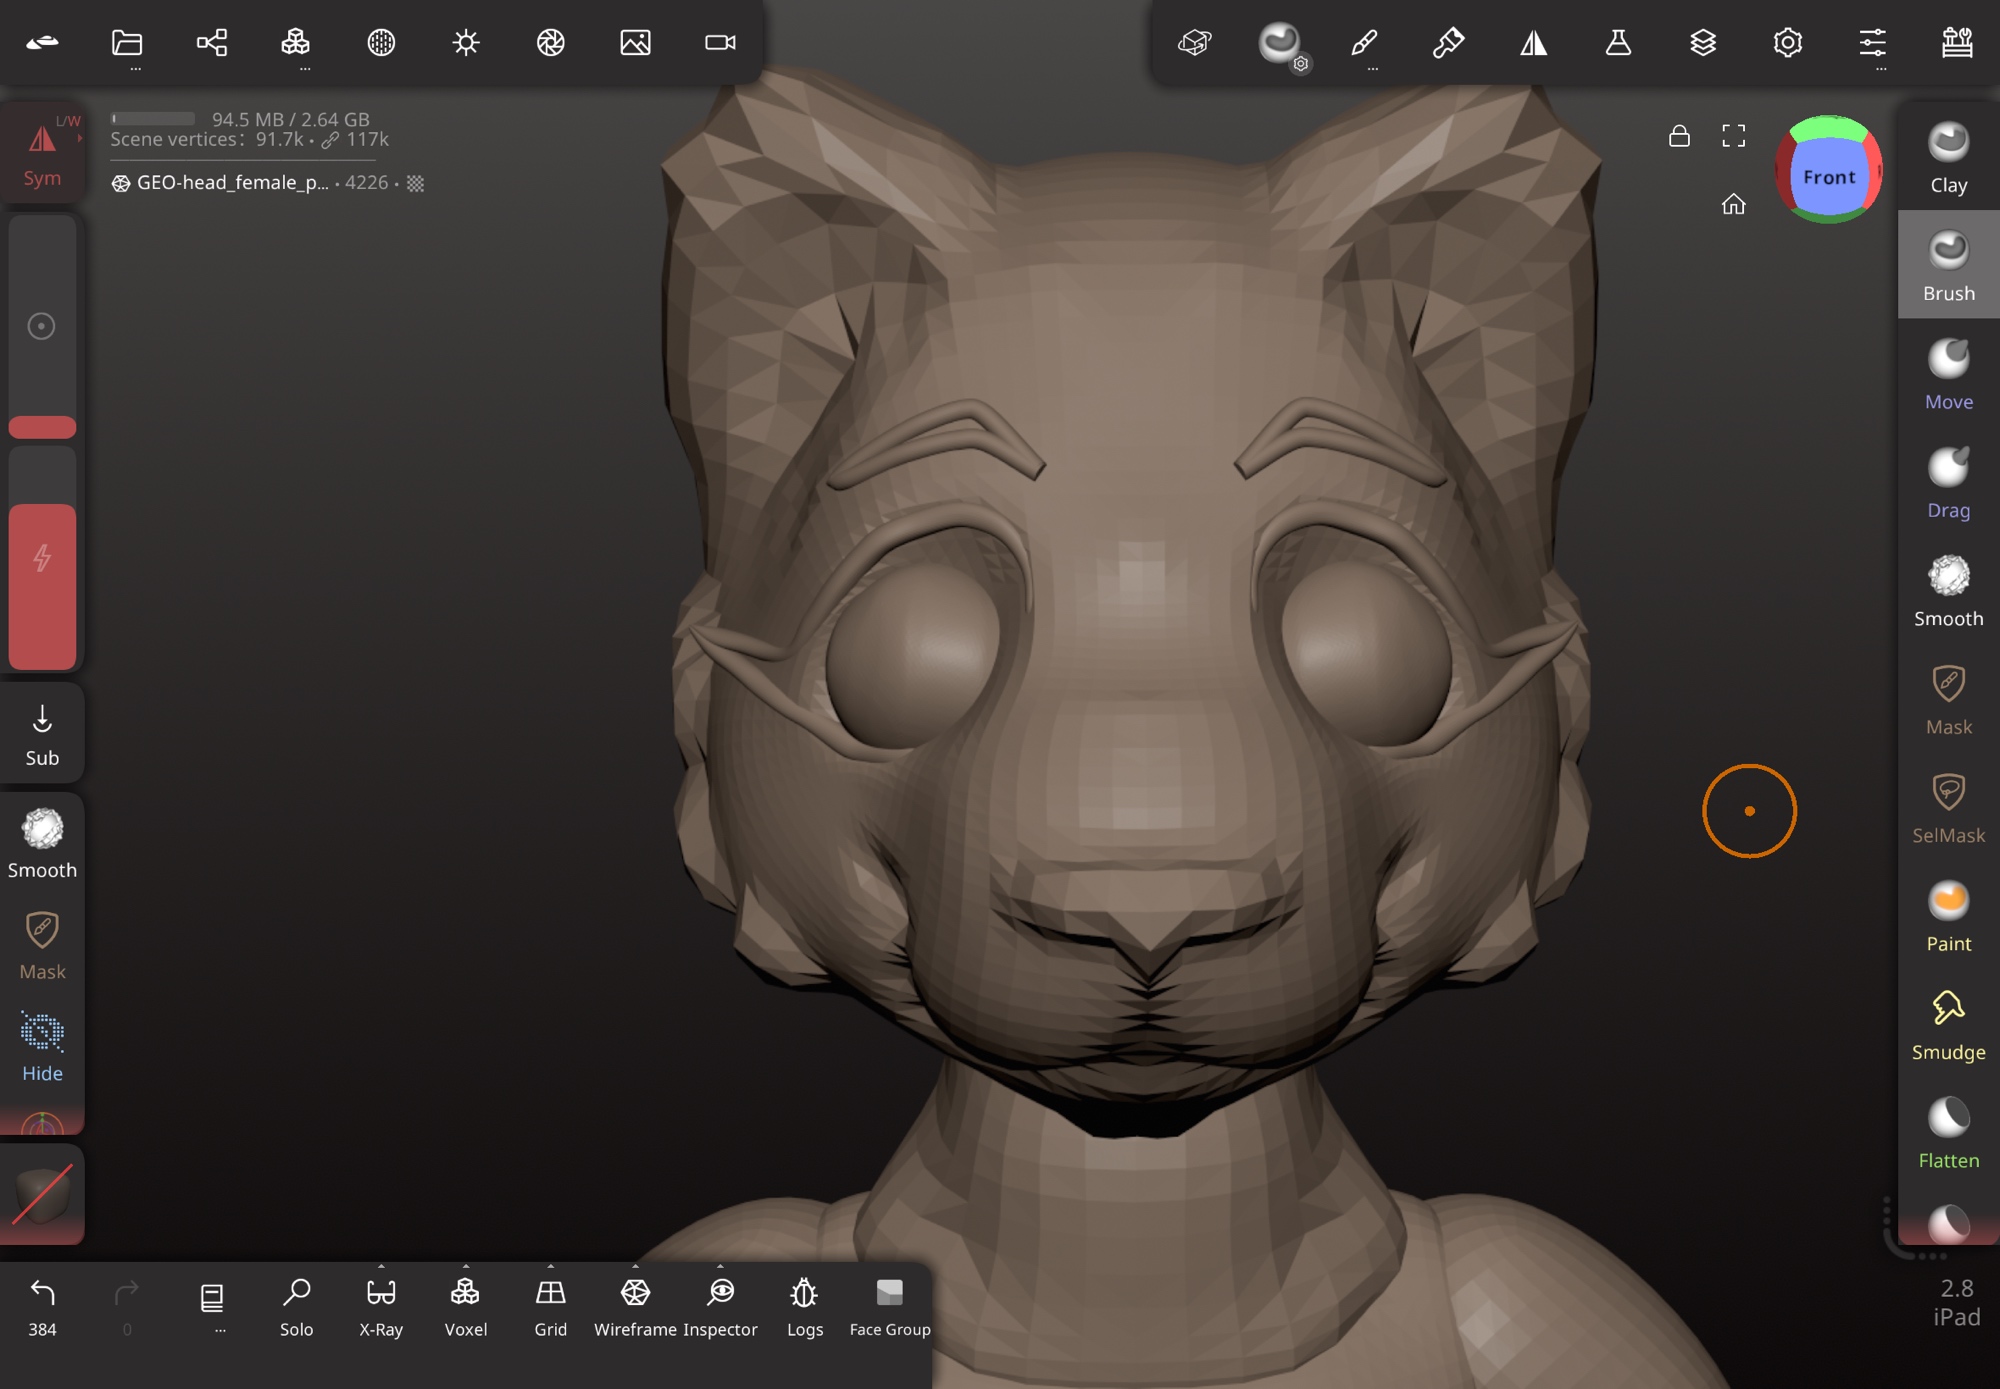Open the symmetry settings in top toolbar
Viewport: 2000px width, 1389px height.
click(1533, 42)
